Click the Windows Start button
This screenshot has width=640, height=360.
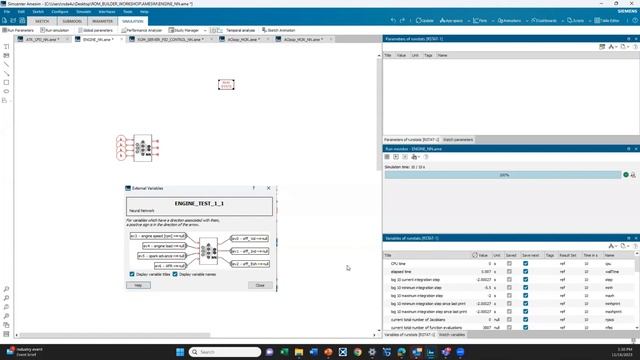tap(180, 352)
